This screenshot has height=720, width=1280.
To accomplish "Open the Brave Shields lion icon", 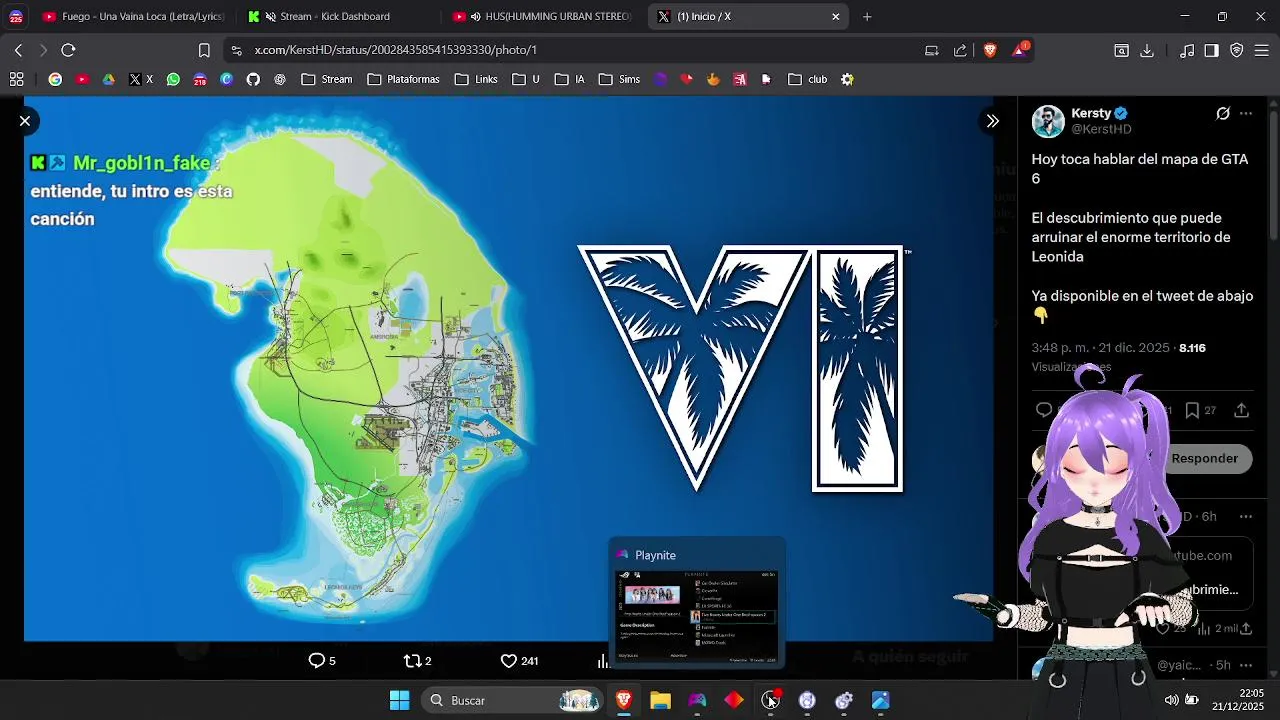I will pyautogui.click(x=990, y=50).
